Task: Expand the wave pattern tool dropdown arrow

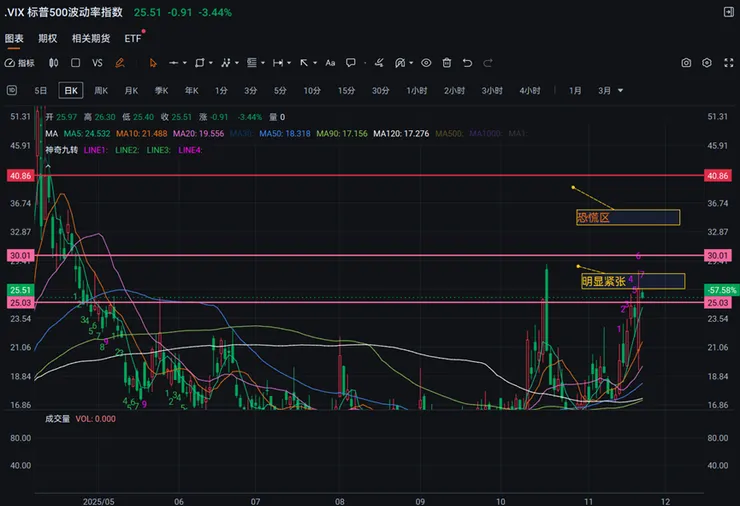Action: (x=237, y=63)
